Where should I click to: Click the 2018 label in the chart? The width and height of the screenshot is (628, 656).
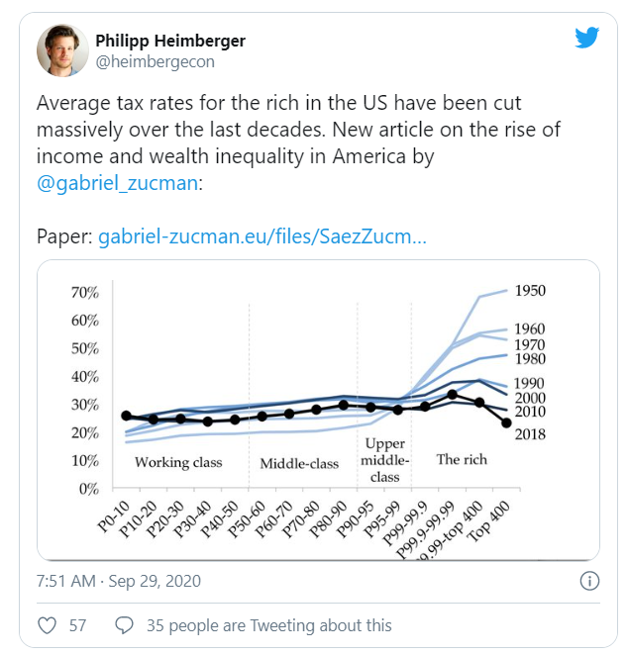530,433
